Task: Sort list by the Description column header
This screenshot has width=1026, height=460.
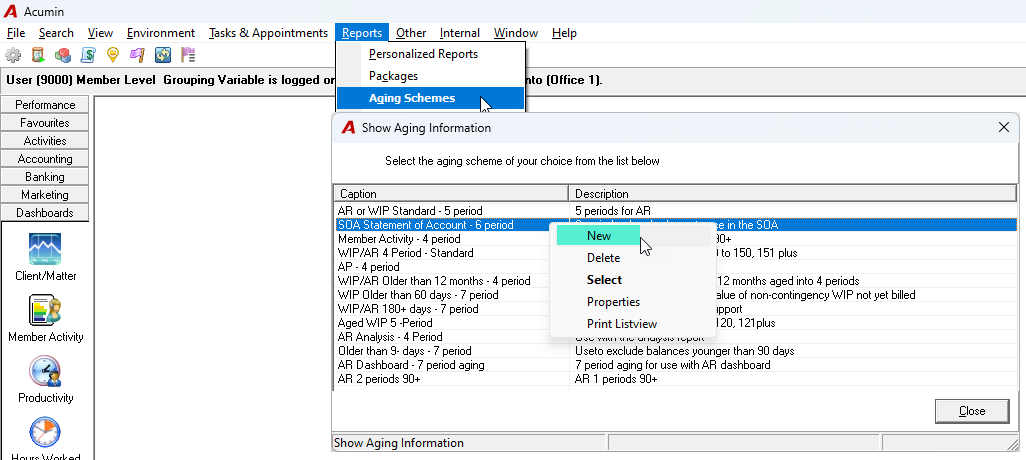Action: 792,194
